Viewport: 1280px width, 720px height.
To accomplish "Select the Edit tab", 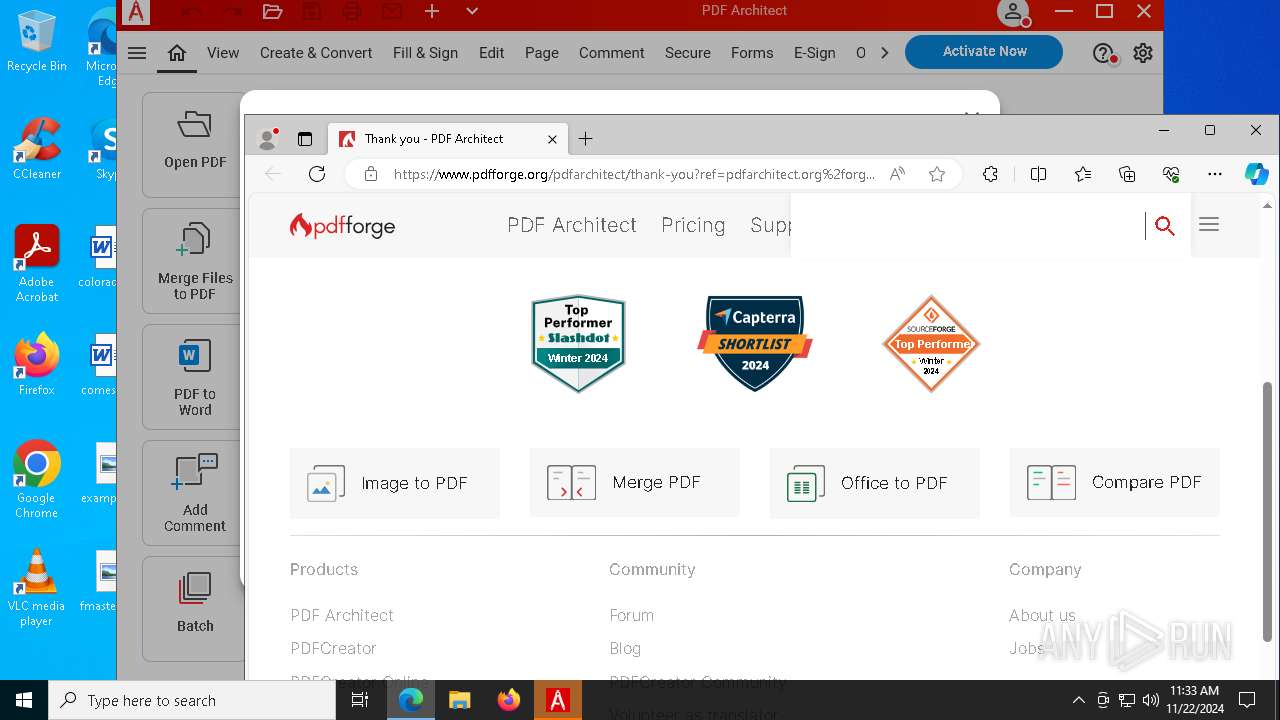I will [x=491, y=53].
